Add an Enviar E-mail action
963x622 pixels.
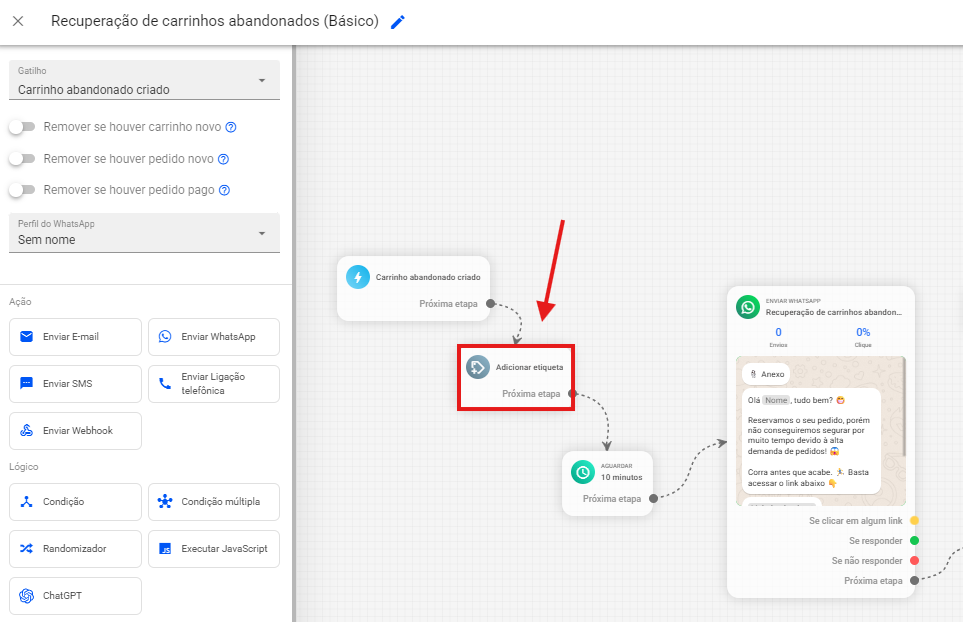click(75, 337)
